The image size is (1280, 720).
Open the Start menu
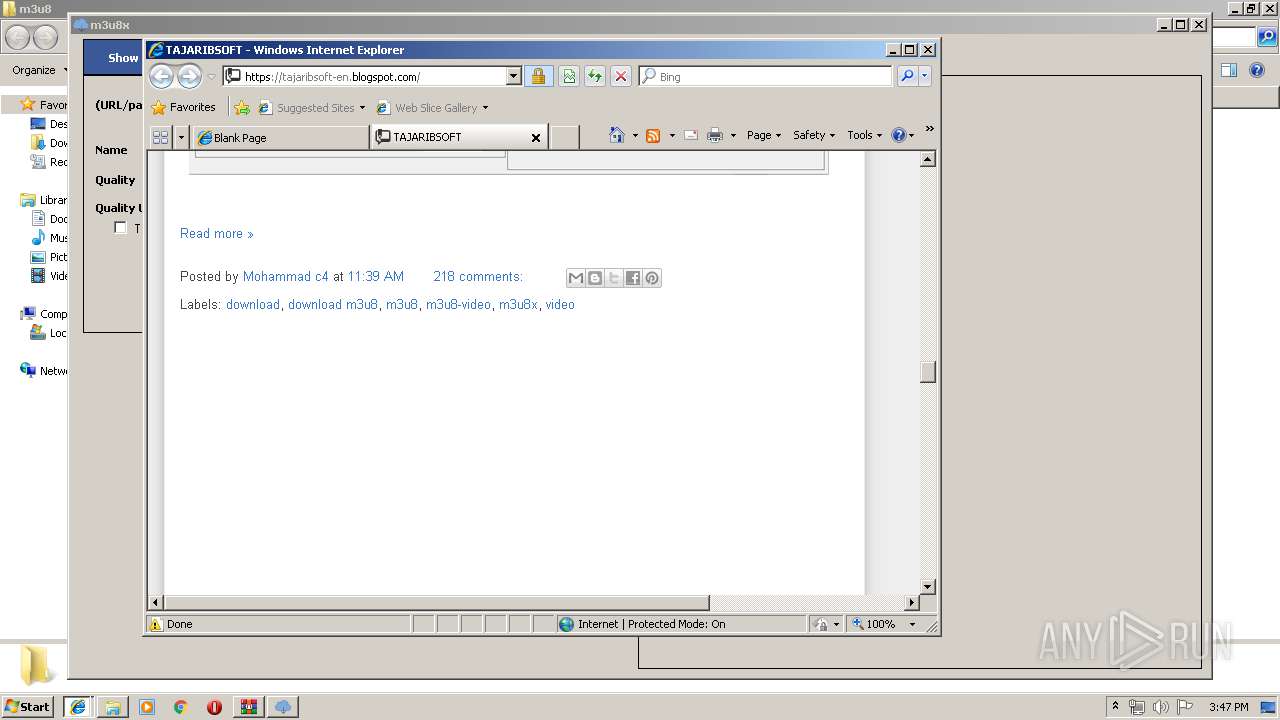[28, 706]
